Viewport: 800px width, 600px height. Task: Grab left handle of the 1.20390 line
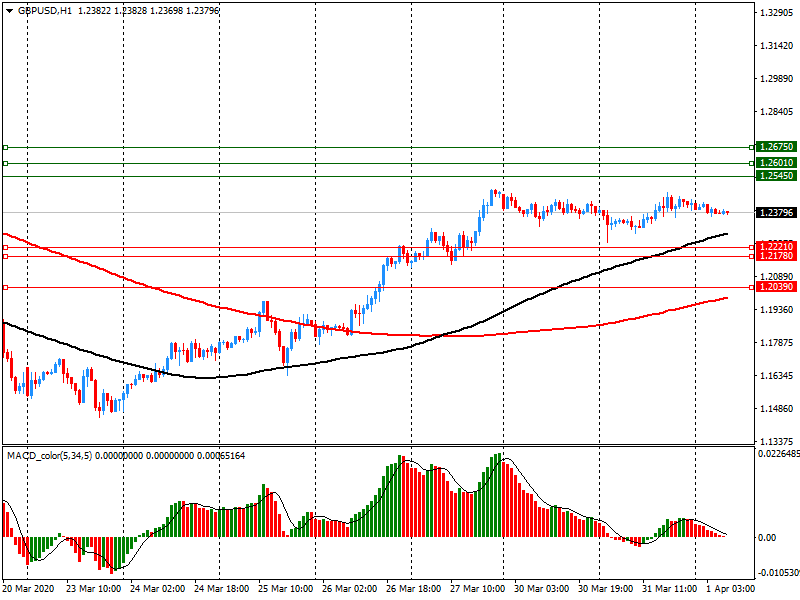pos(6,288)
